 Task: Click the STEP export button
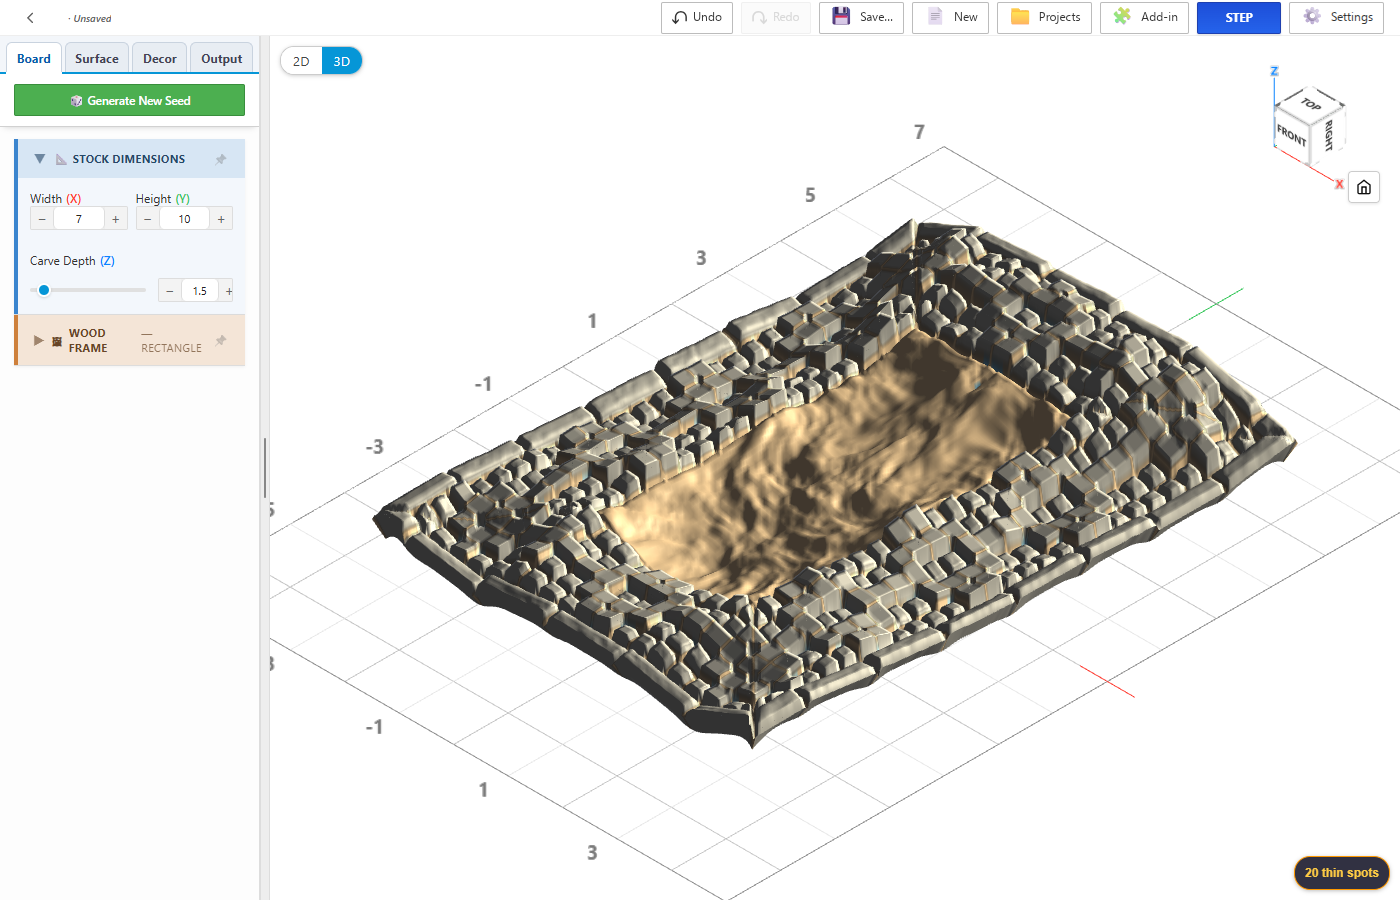pyautogui.click(x=1239, y=18)
